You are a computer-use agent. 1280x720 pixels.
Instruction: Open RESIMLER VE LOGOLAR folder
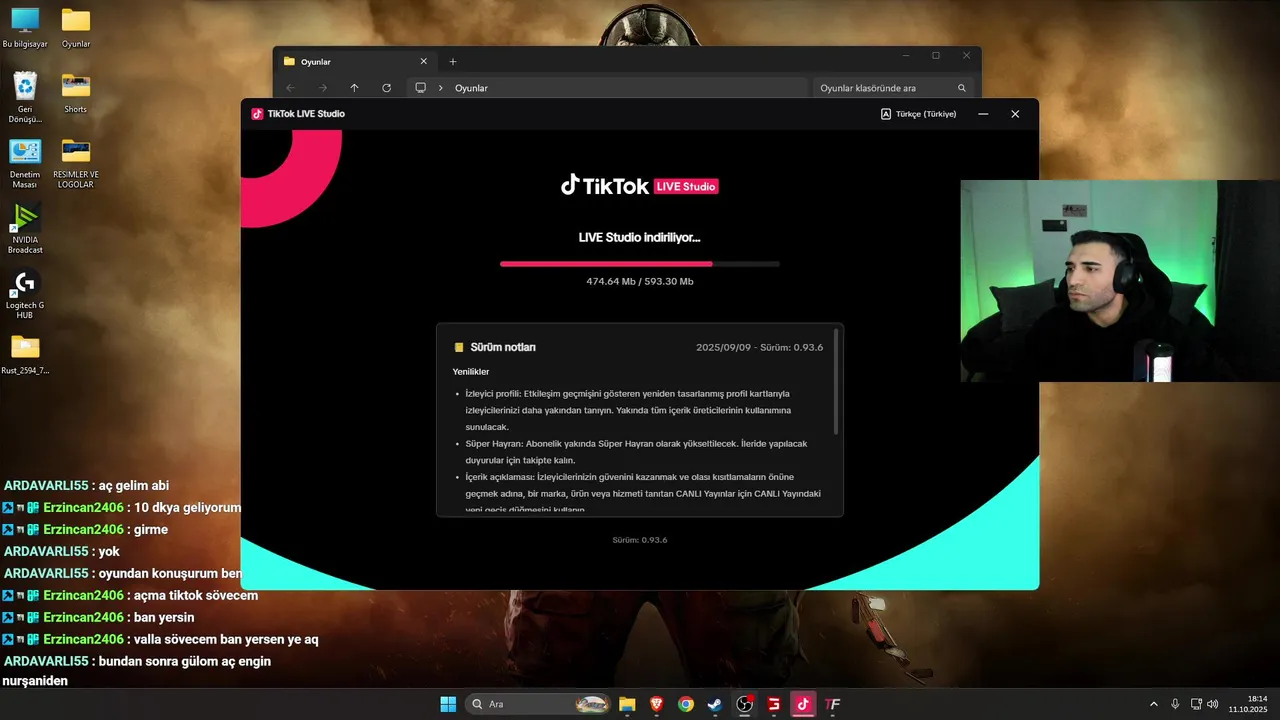(x=76, y=163)
